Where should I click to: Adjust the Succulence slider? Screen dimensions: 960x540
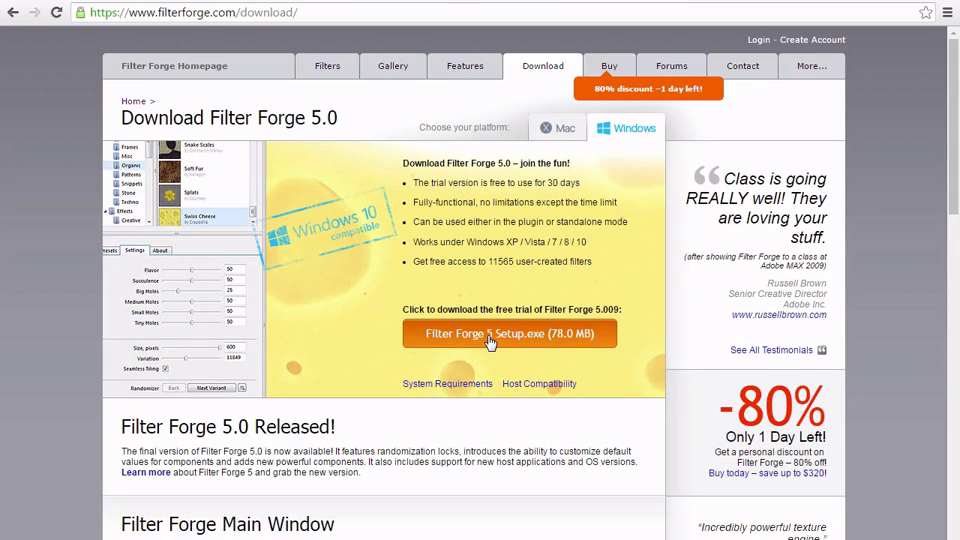[191, 280]
